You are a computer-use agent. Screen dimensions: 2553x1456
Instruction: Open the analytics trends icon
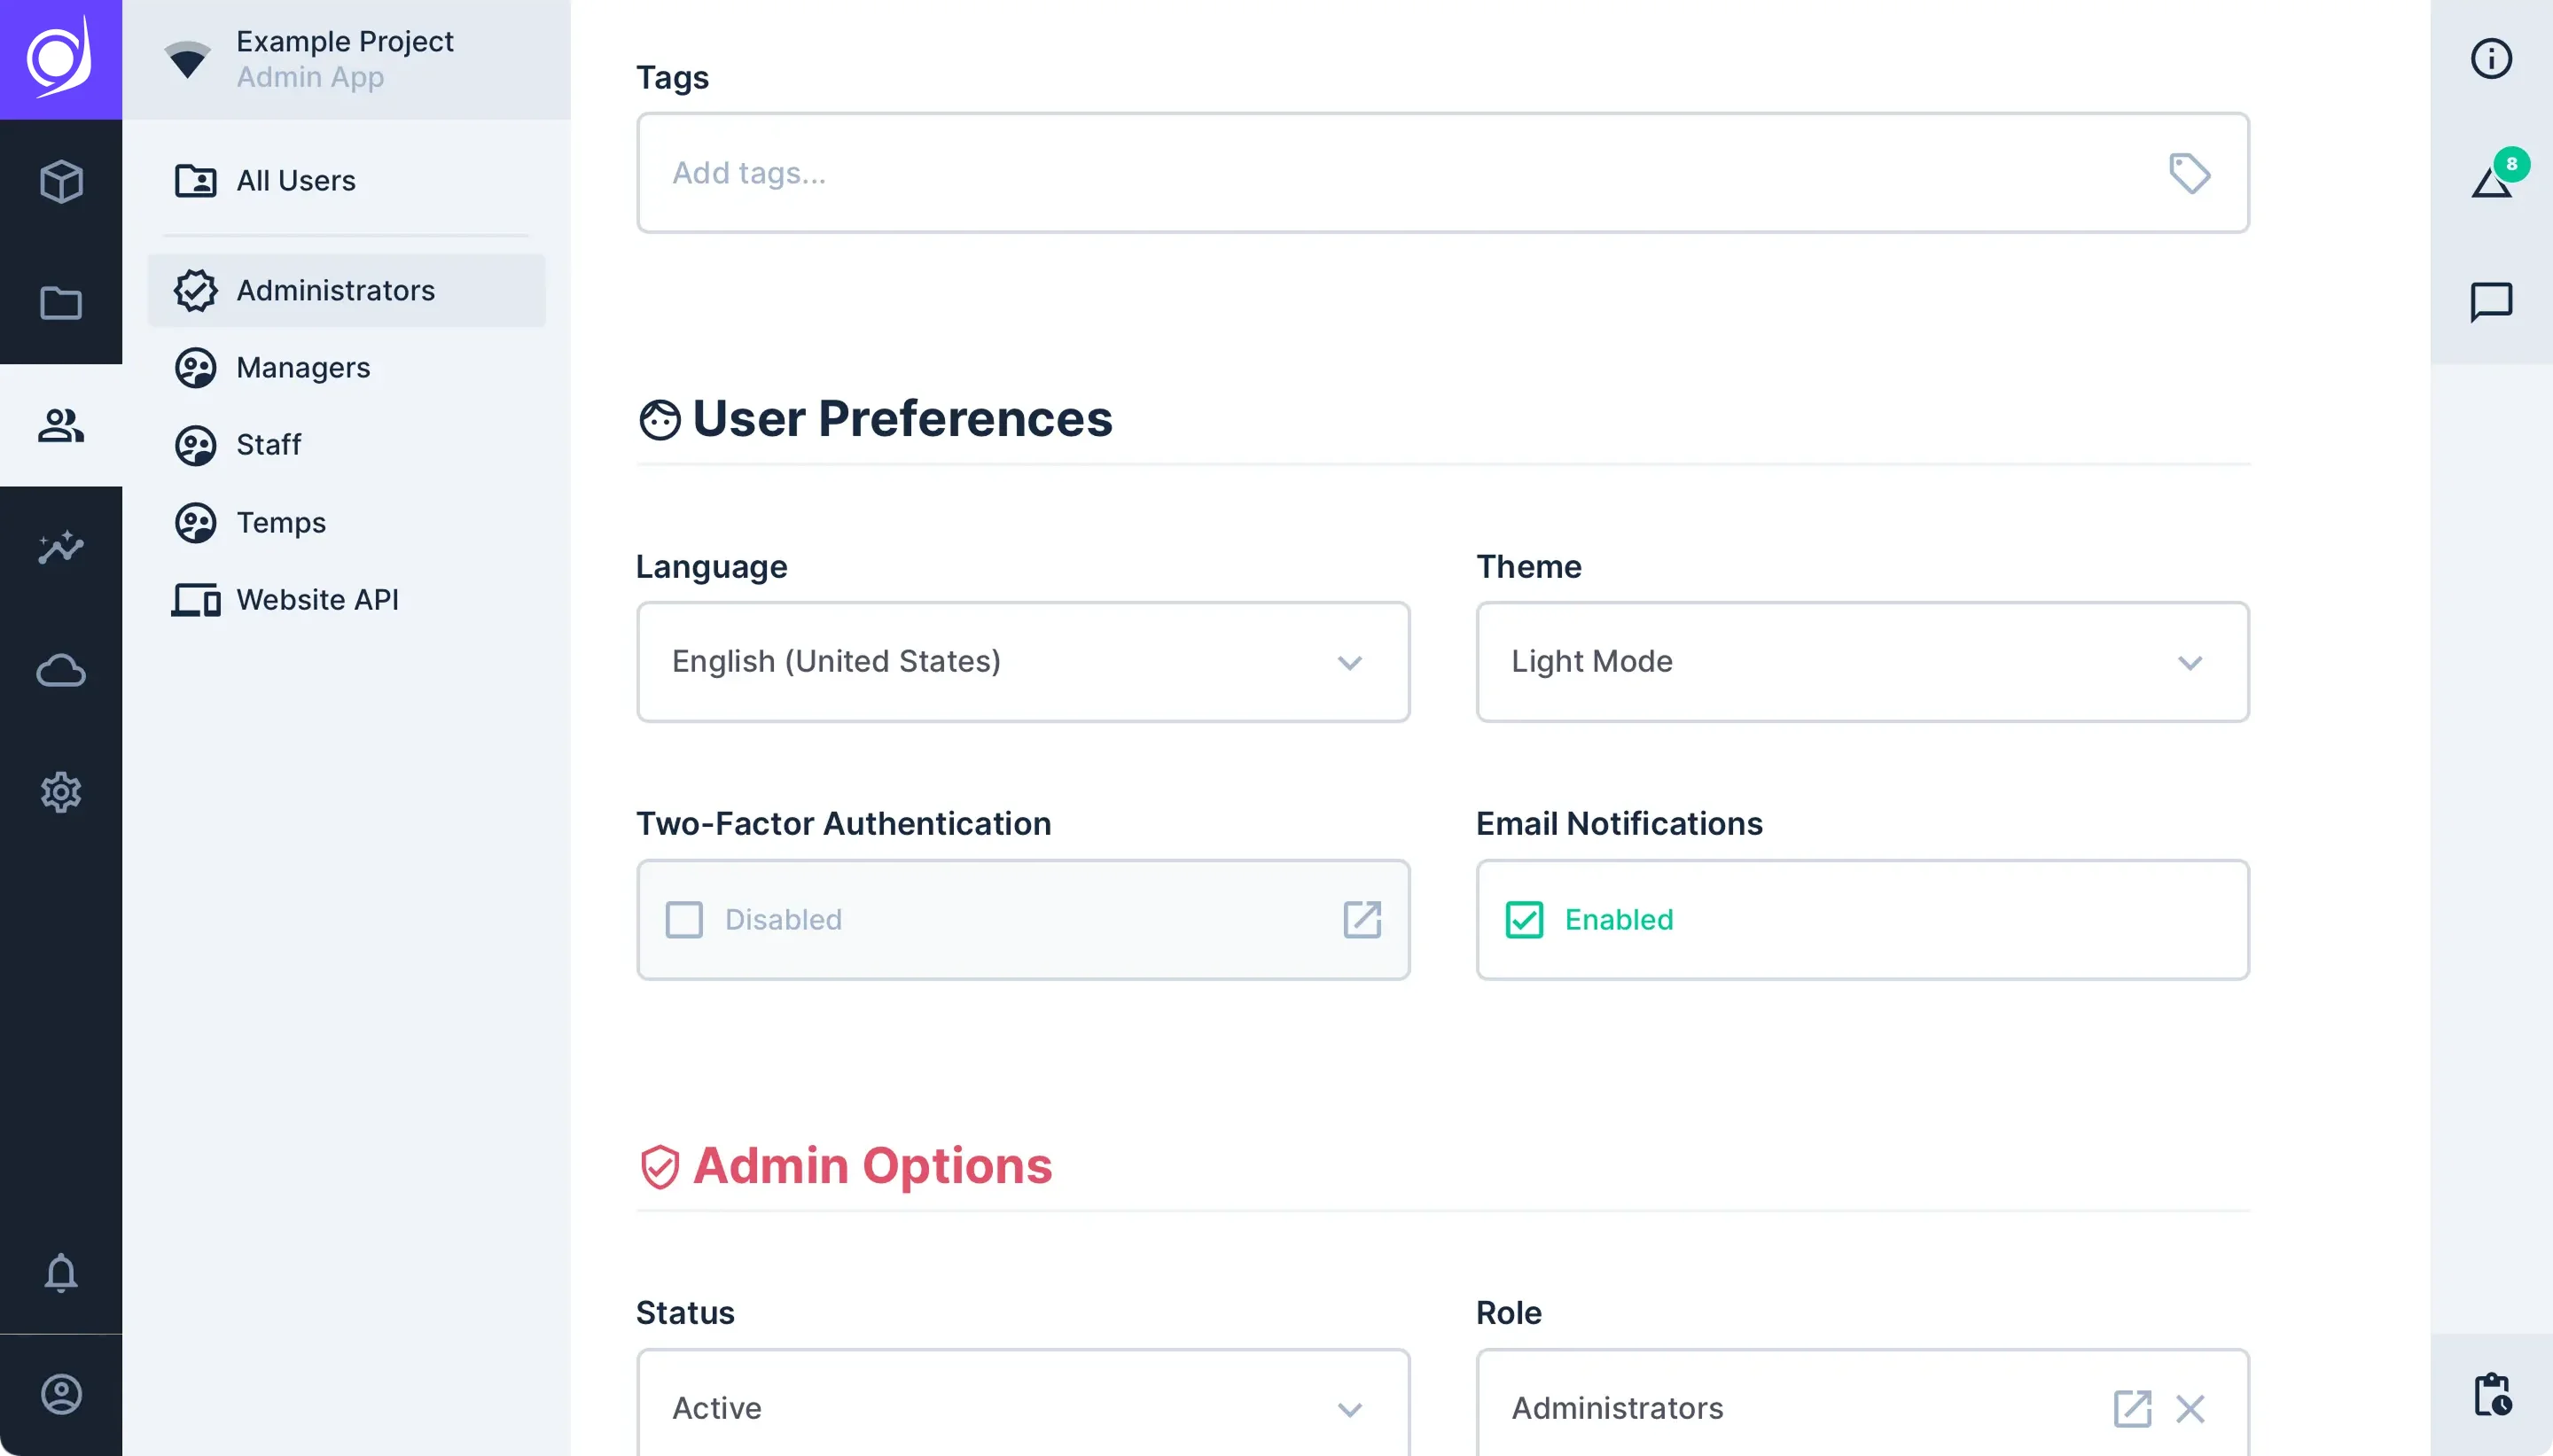pyautogui.click(x=60, y=547)
